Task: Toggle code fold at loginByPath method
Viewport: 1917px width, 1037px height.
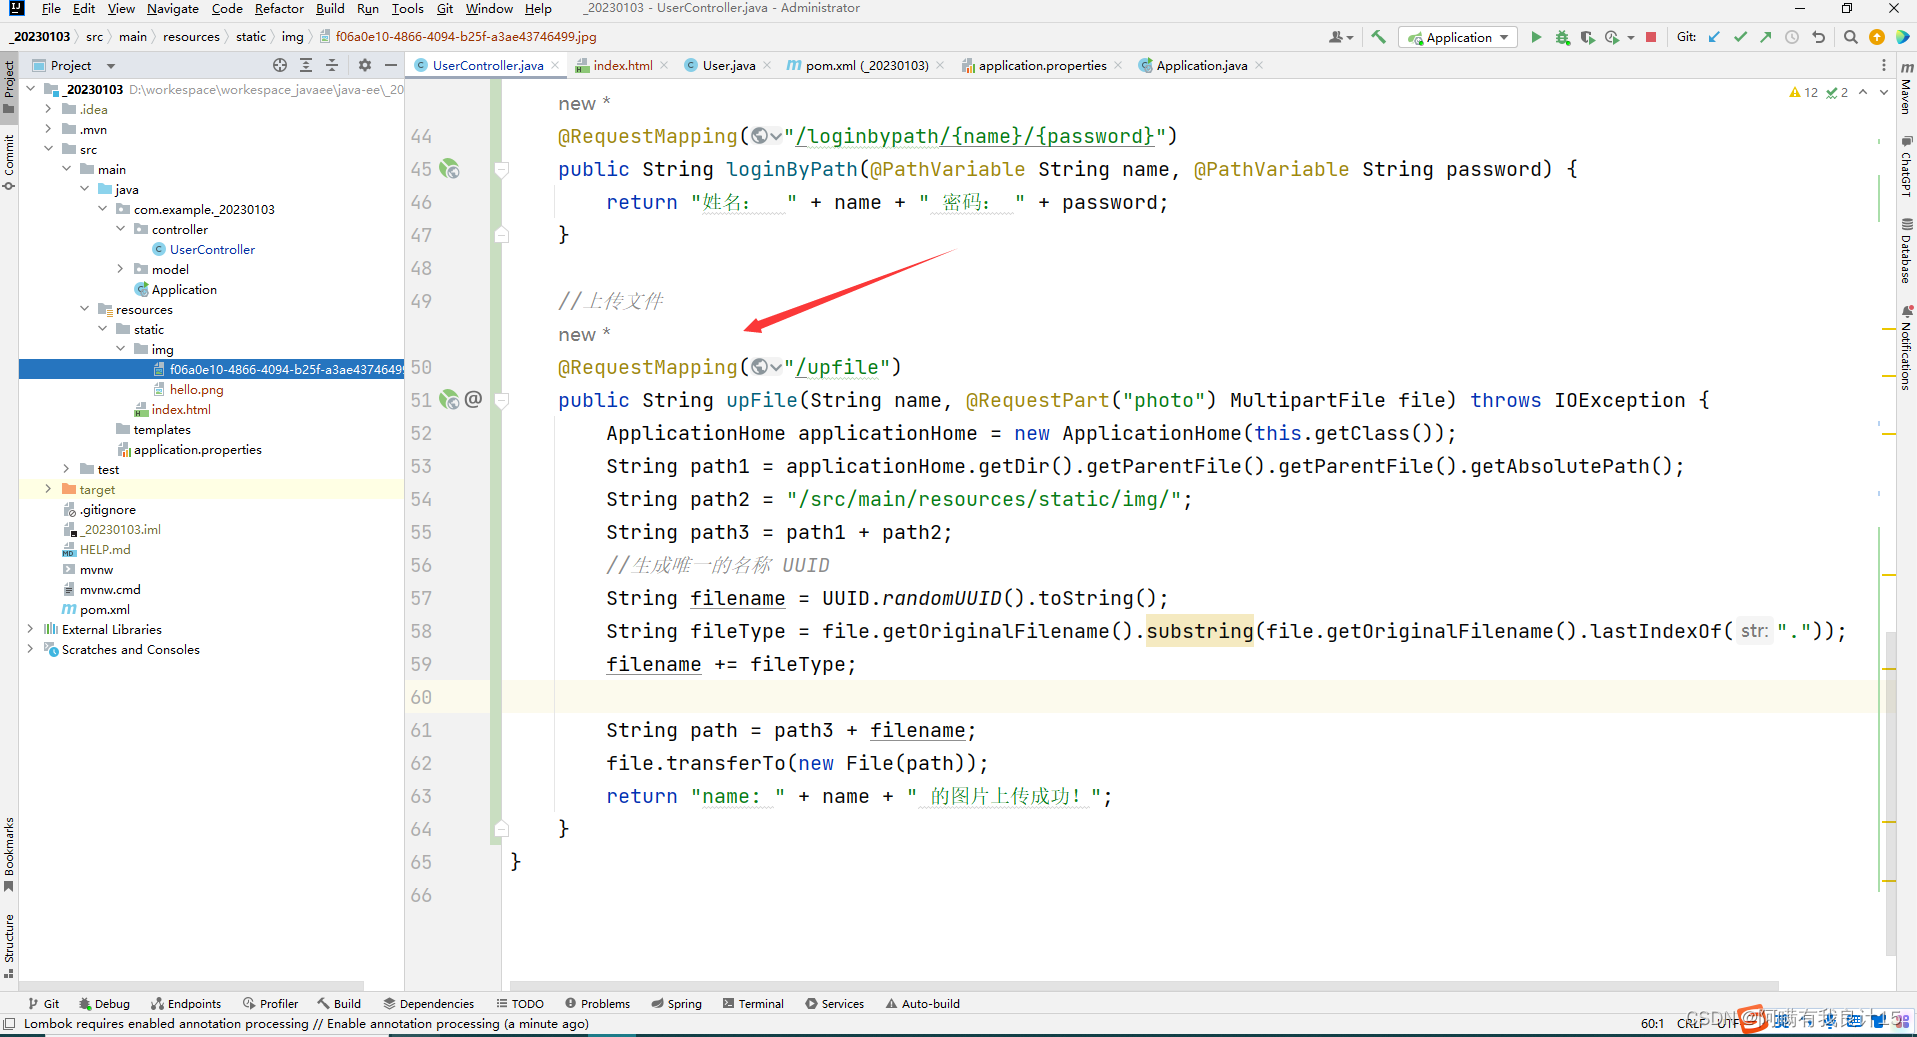Action: [502, 169]
